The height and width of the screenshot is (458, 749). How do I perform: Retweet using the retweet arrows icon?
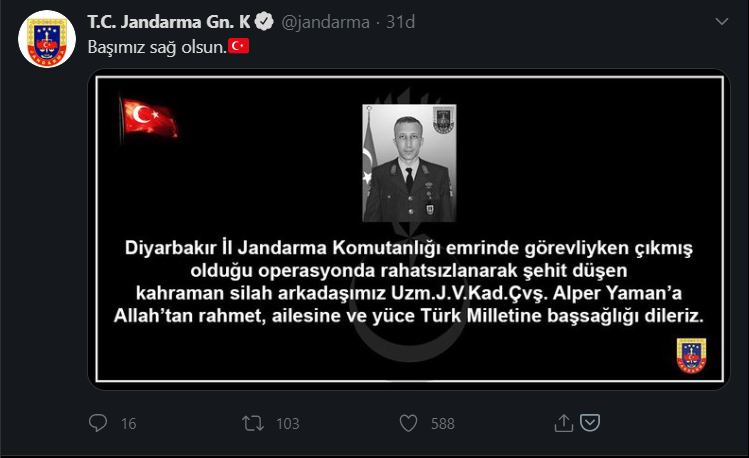tap(253, 423)
